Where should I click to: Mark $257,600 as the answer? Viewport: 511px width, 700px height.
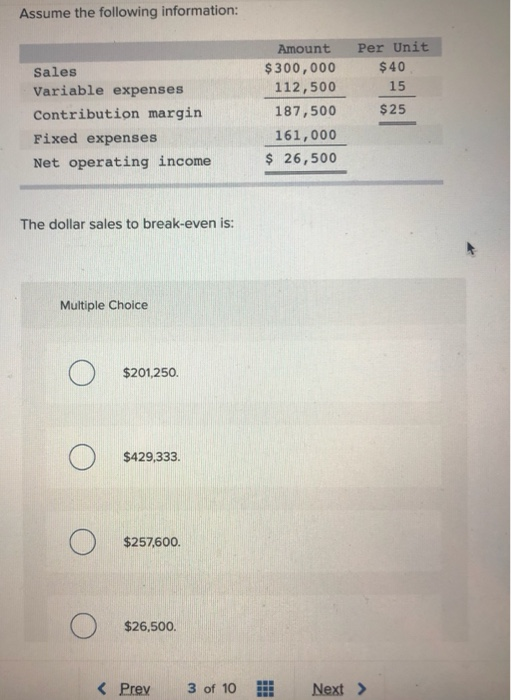click(x=83, y=542)
